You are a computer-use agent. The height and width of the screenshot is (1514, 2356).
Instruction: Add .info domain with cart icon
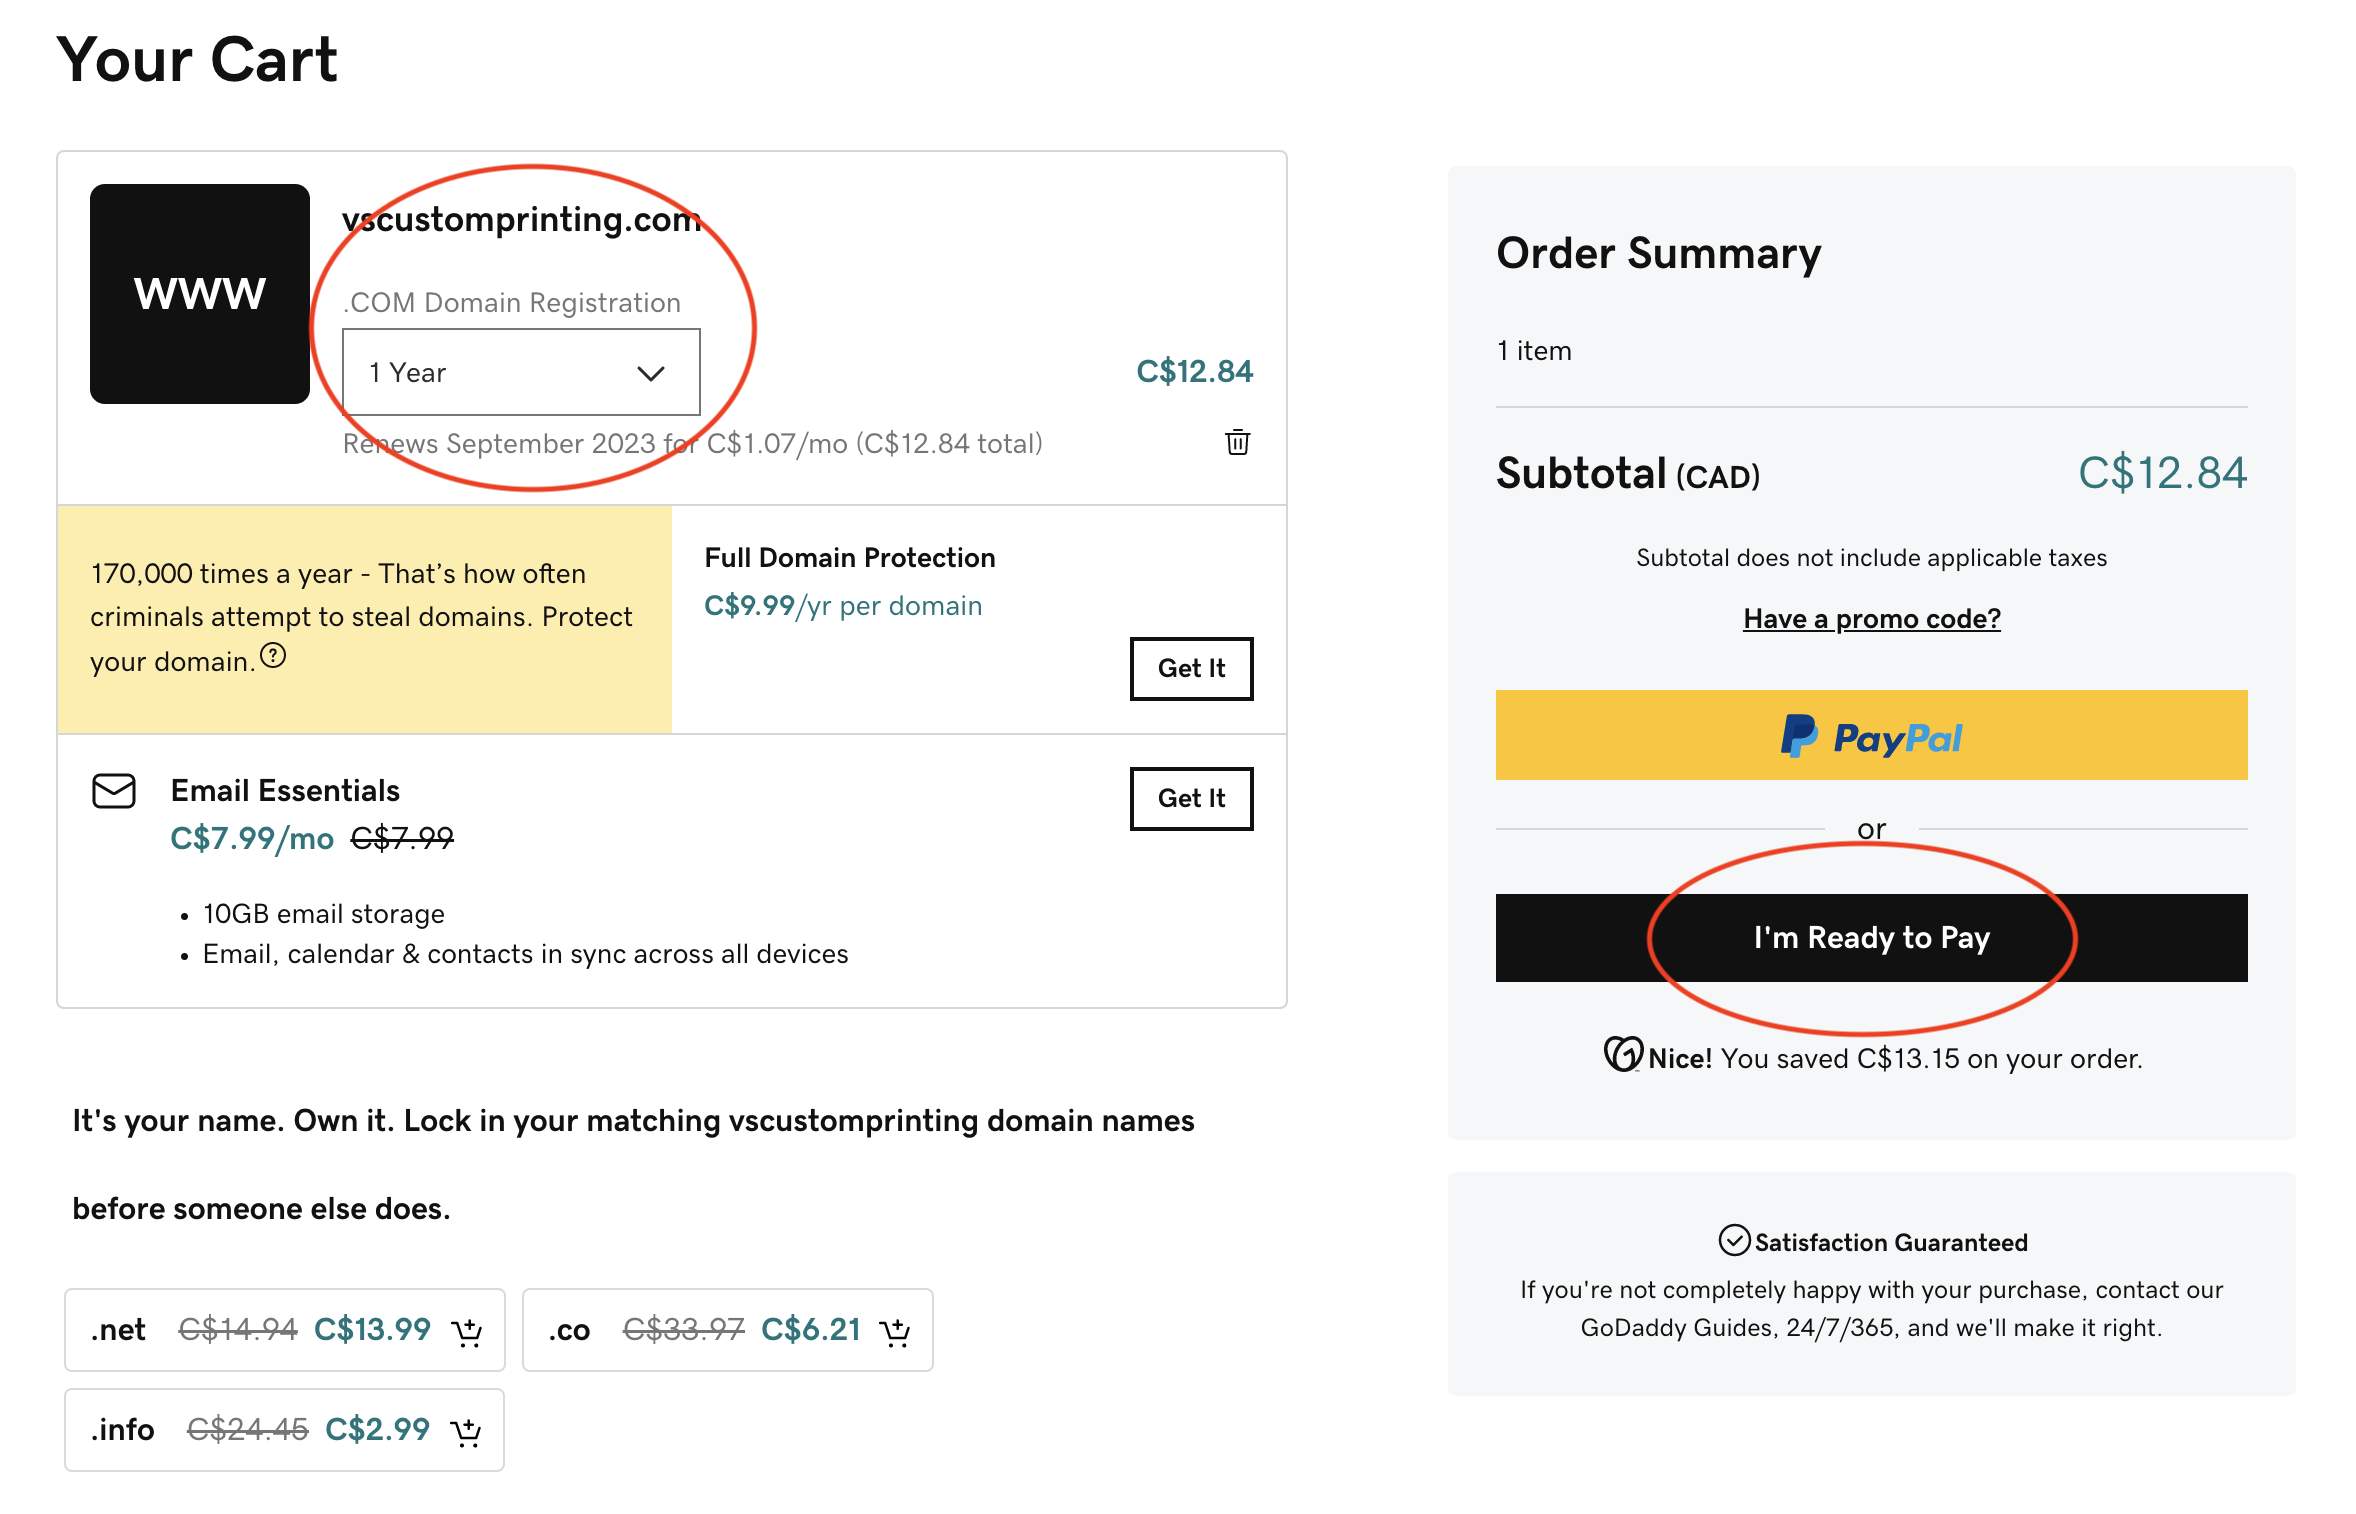pos(466,1431)
